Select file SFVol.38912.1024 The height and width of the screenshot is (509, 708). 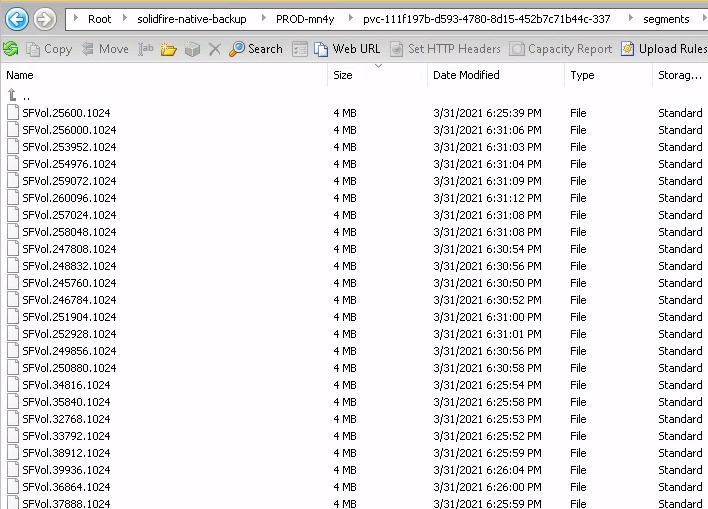coord(66,453)
